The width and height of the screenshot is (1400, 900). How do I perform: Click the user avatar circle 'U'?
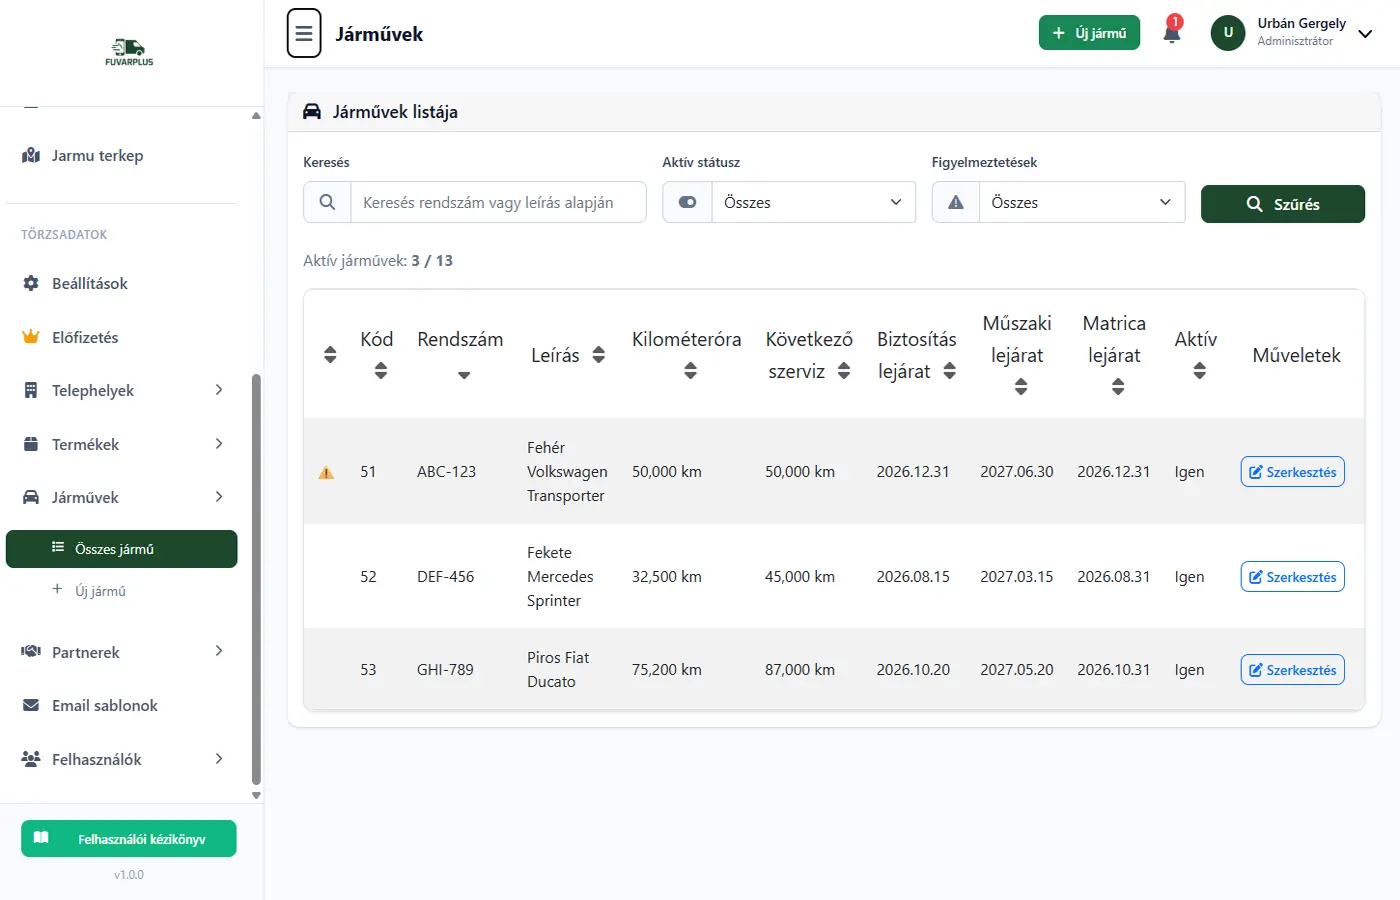[x=1228, y=33]
